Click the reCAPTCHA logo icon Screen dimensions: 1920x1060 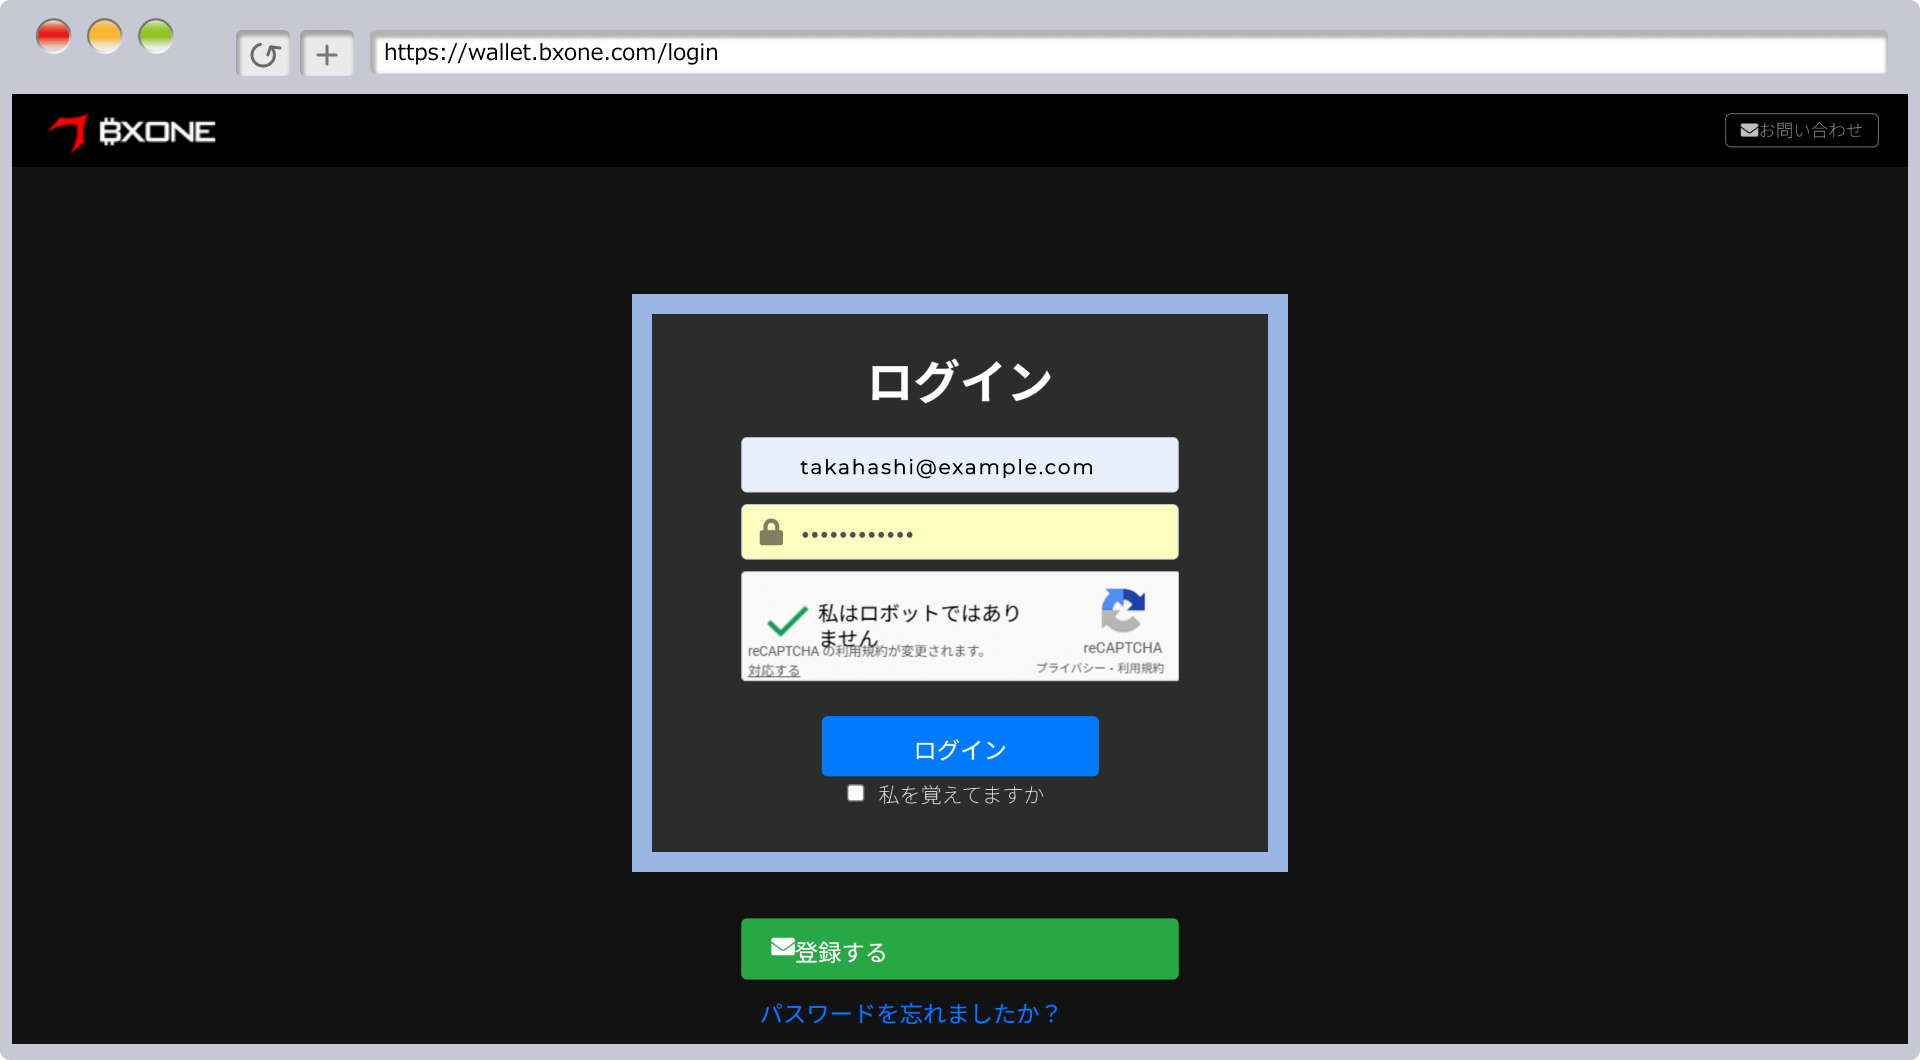tap(1123, 609)
